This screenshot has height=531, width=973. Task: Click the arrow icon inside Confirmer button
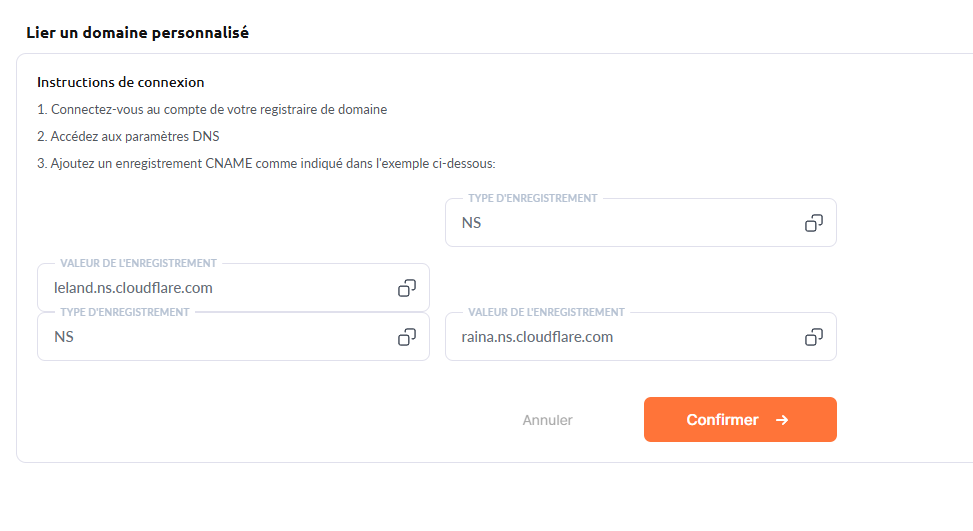point(782,420)
